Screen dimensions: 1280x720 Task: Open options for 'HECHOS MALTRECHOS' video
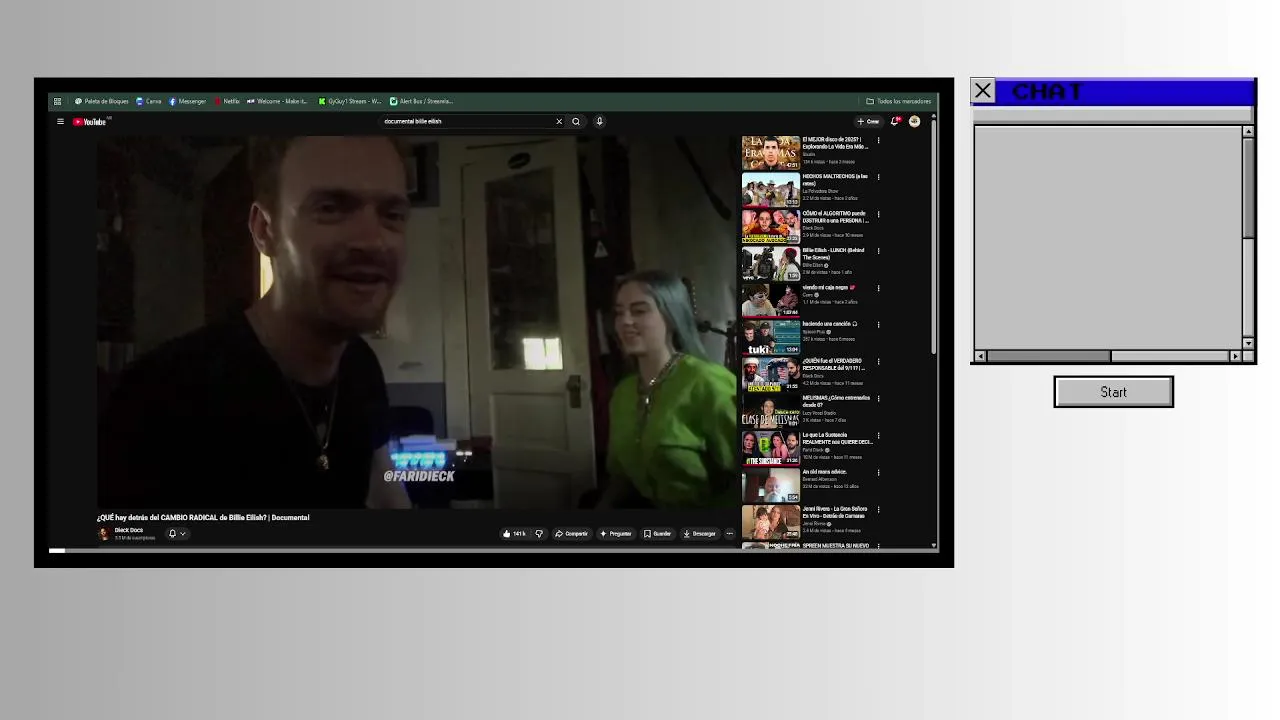pos(878,177)
